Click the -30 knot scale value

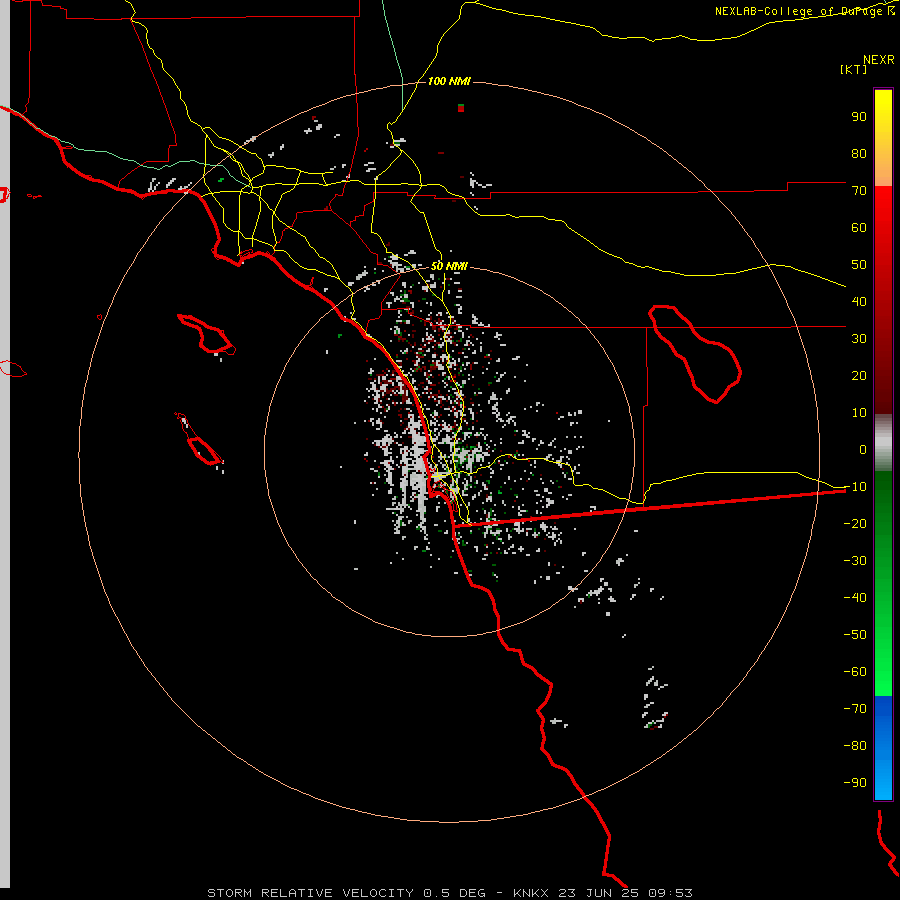coord(855,561)
